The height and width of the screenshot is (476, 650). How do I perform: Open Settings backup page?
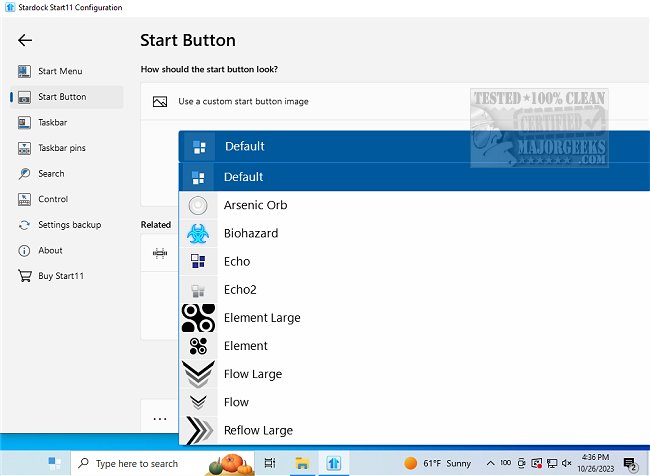point(66,225)
